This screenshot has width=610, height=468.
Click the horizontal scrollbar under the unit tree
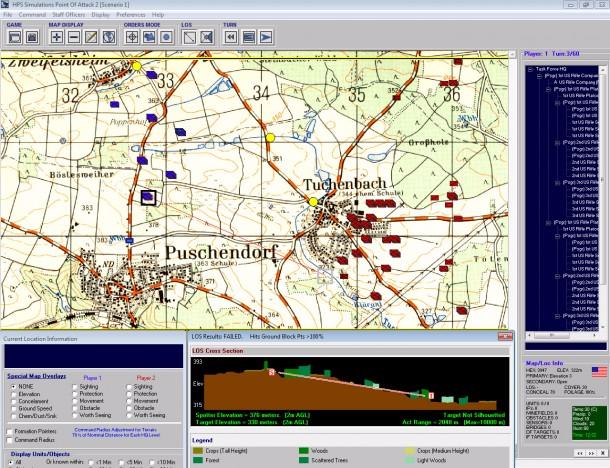562,335
